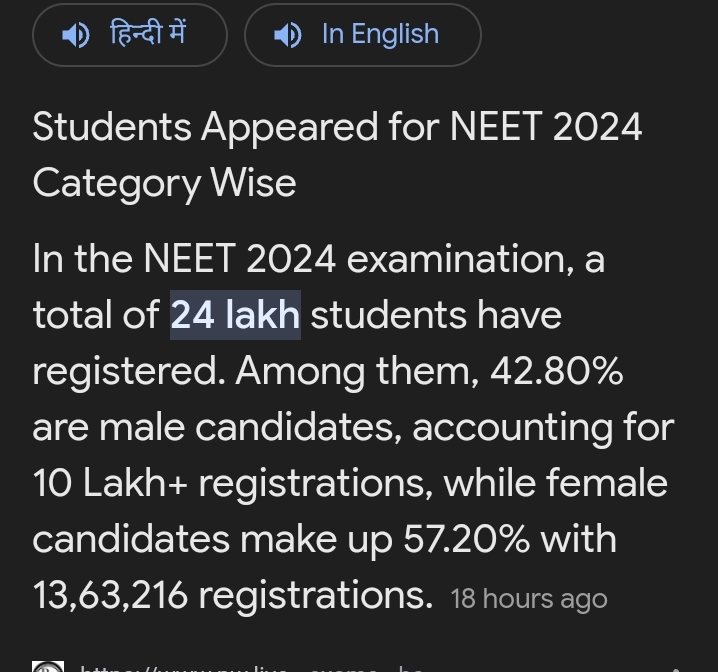Tap the words 'Among them' in the snippet
718x672 pixels.
tap(356, 371)
